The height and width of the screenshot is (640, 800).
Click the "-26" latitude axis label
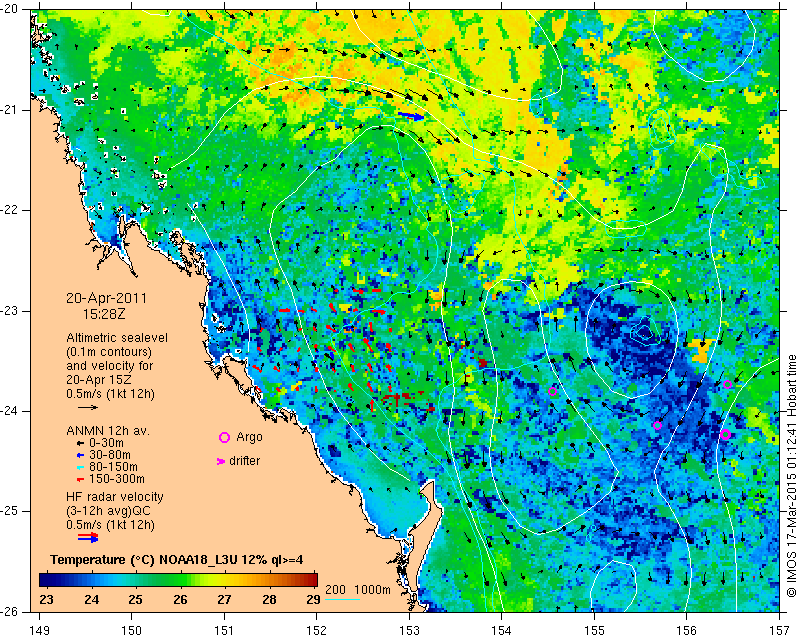pos(11,612)
